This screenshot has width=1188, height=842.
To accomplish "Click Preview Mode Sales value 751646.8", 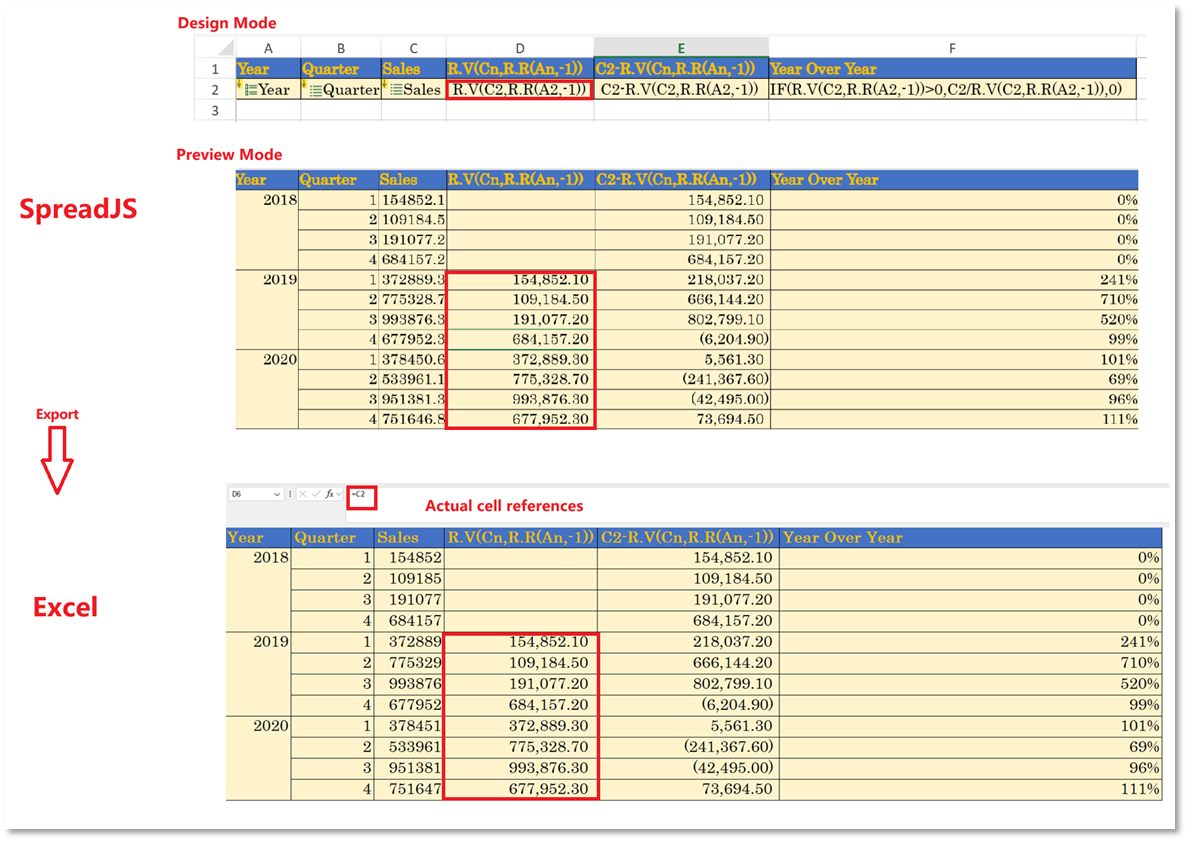I will [412, 419].
